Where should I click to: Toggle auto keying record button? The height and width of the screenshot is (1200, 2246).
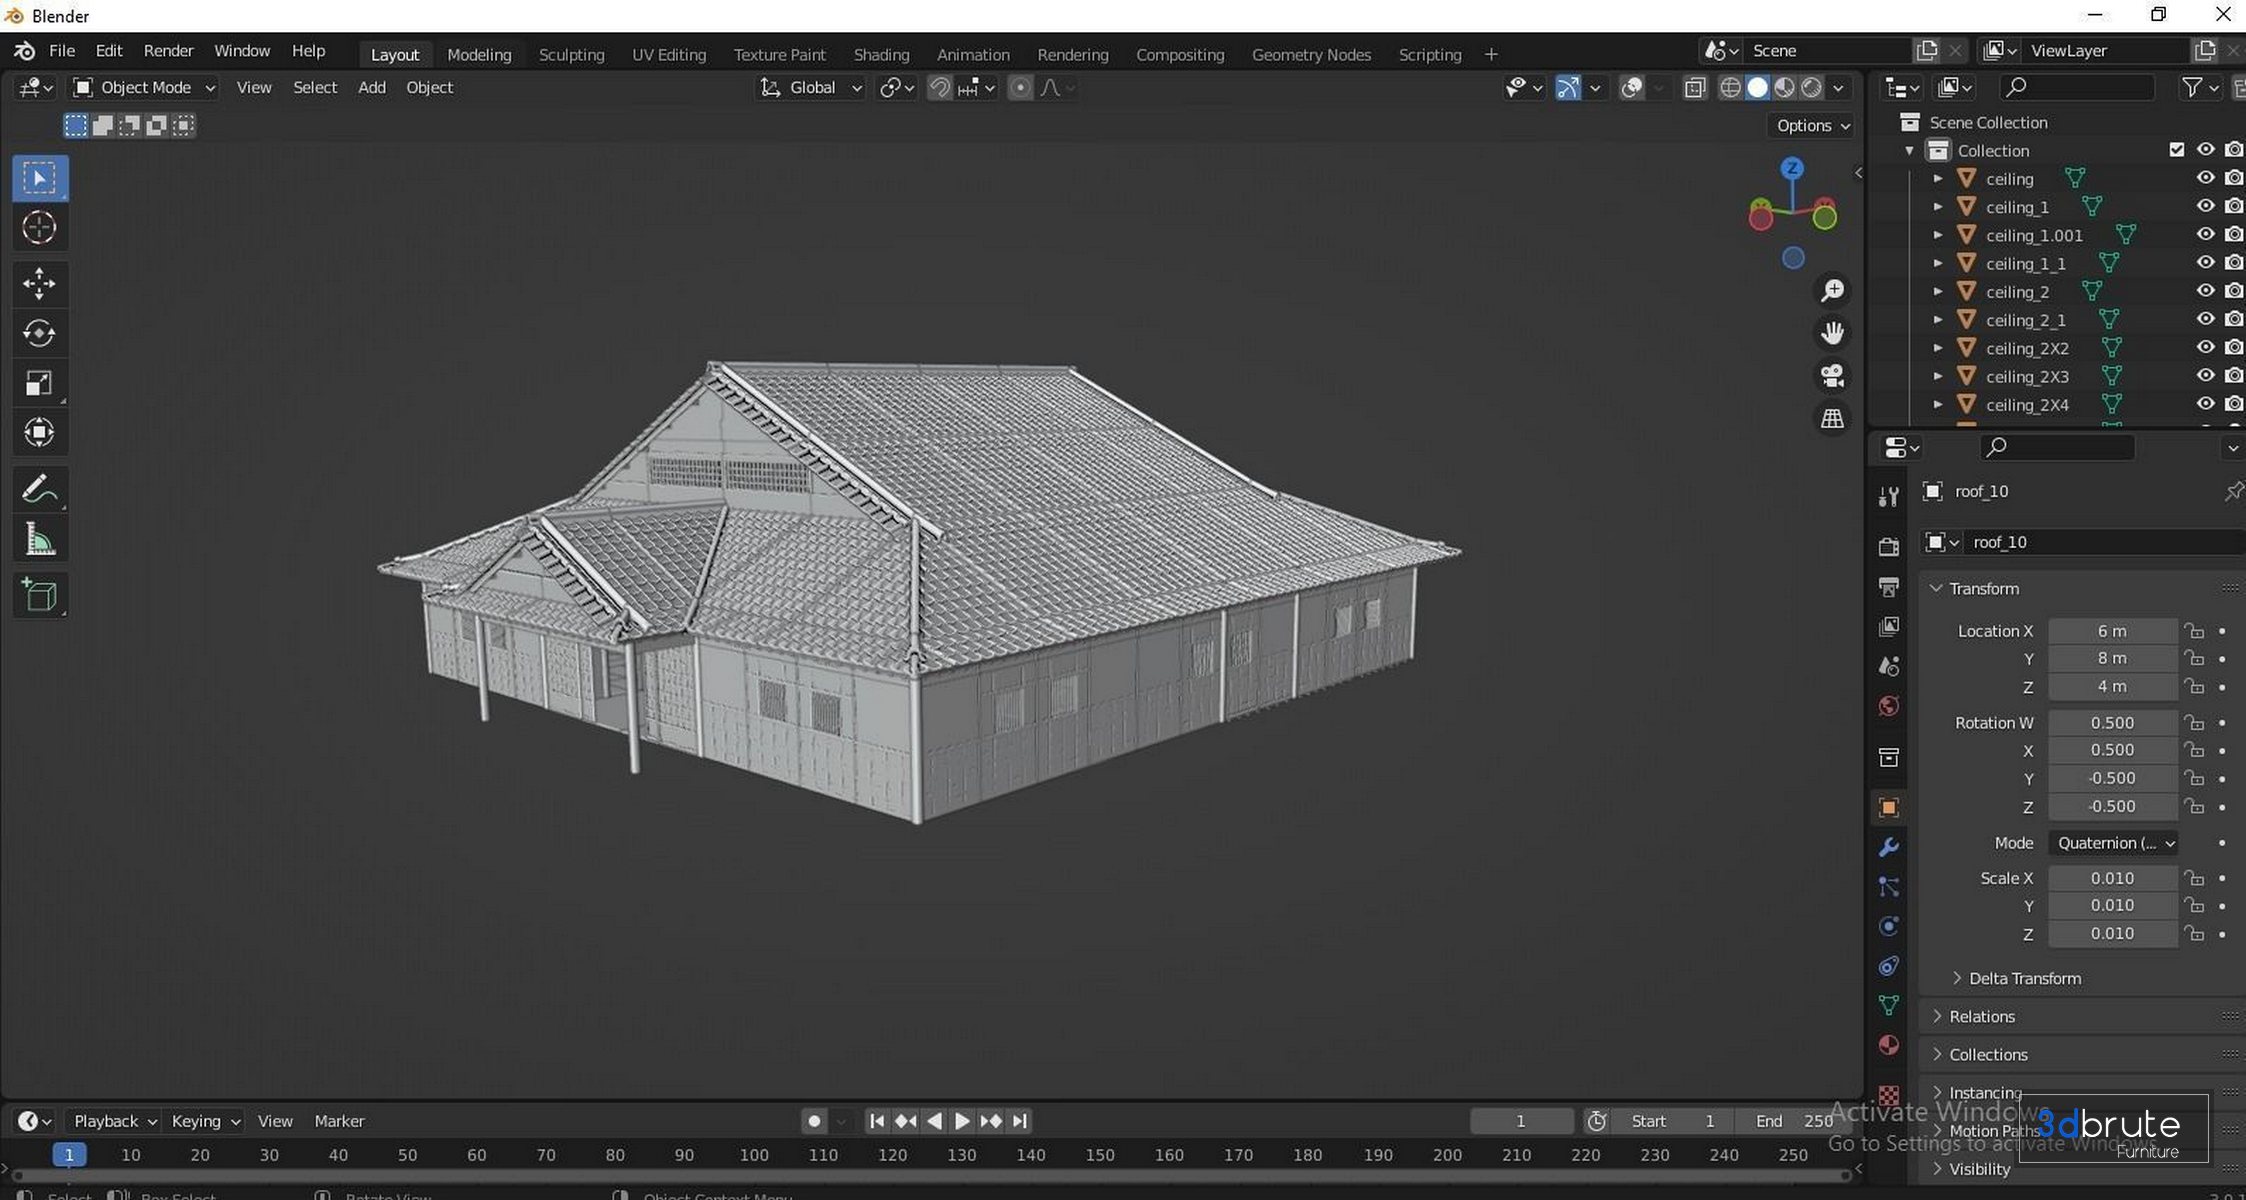pyautogui.click(x=814, y=1121)
